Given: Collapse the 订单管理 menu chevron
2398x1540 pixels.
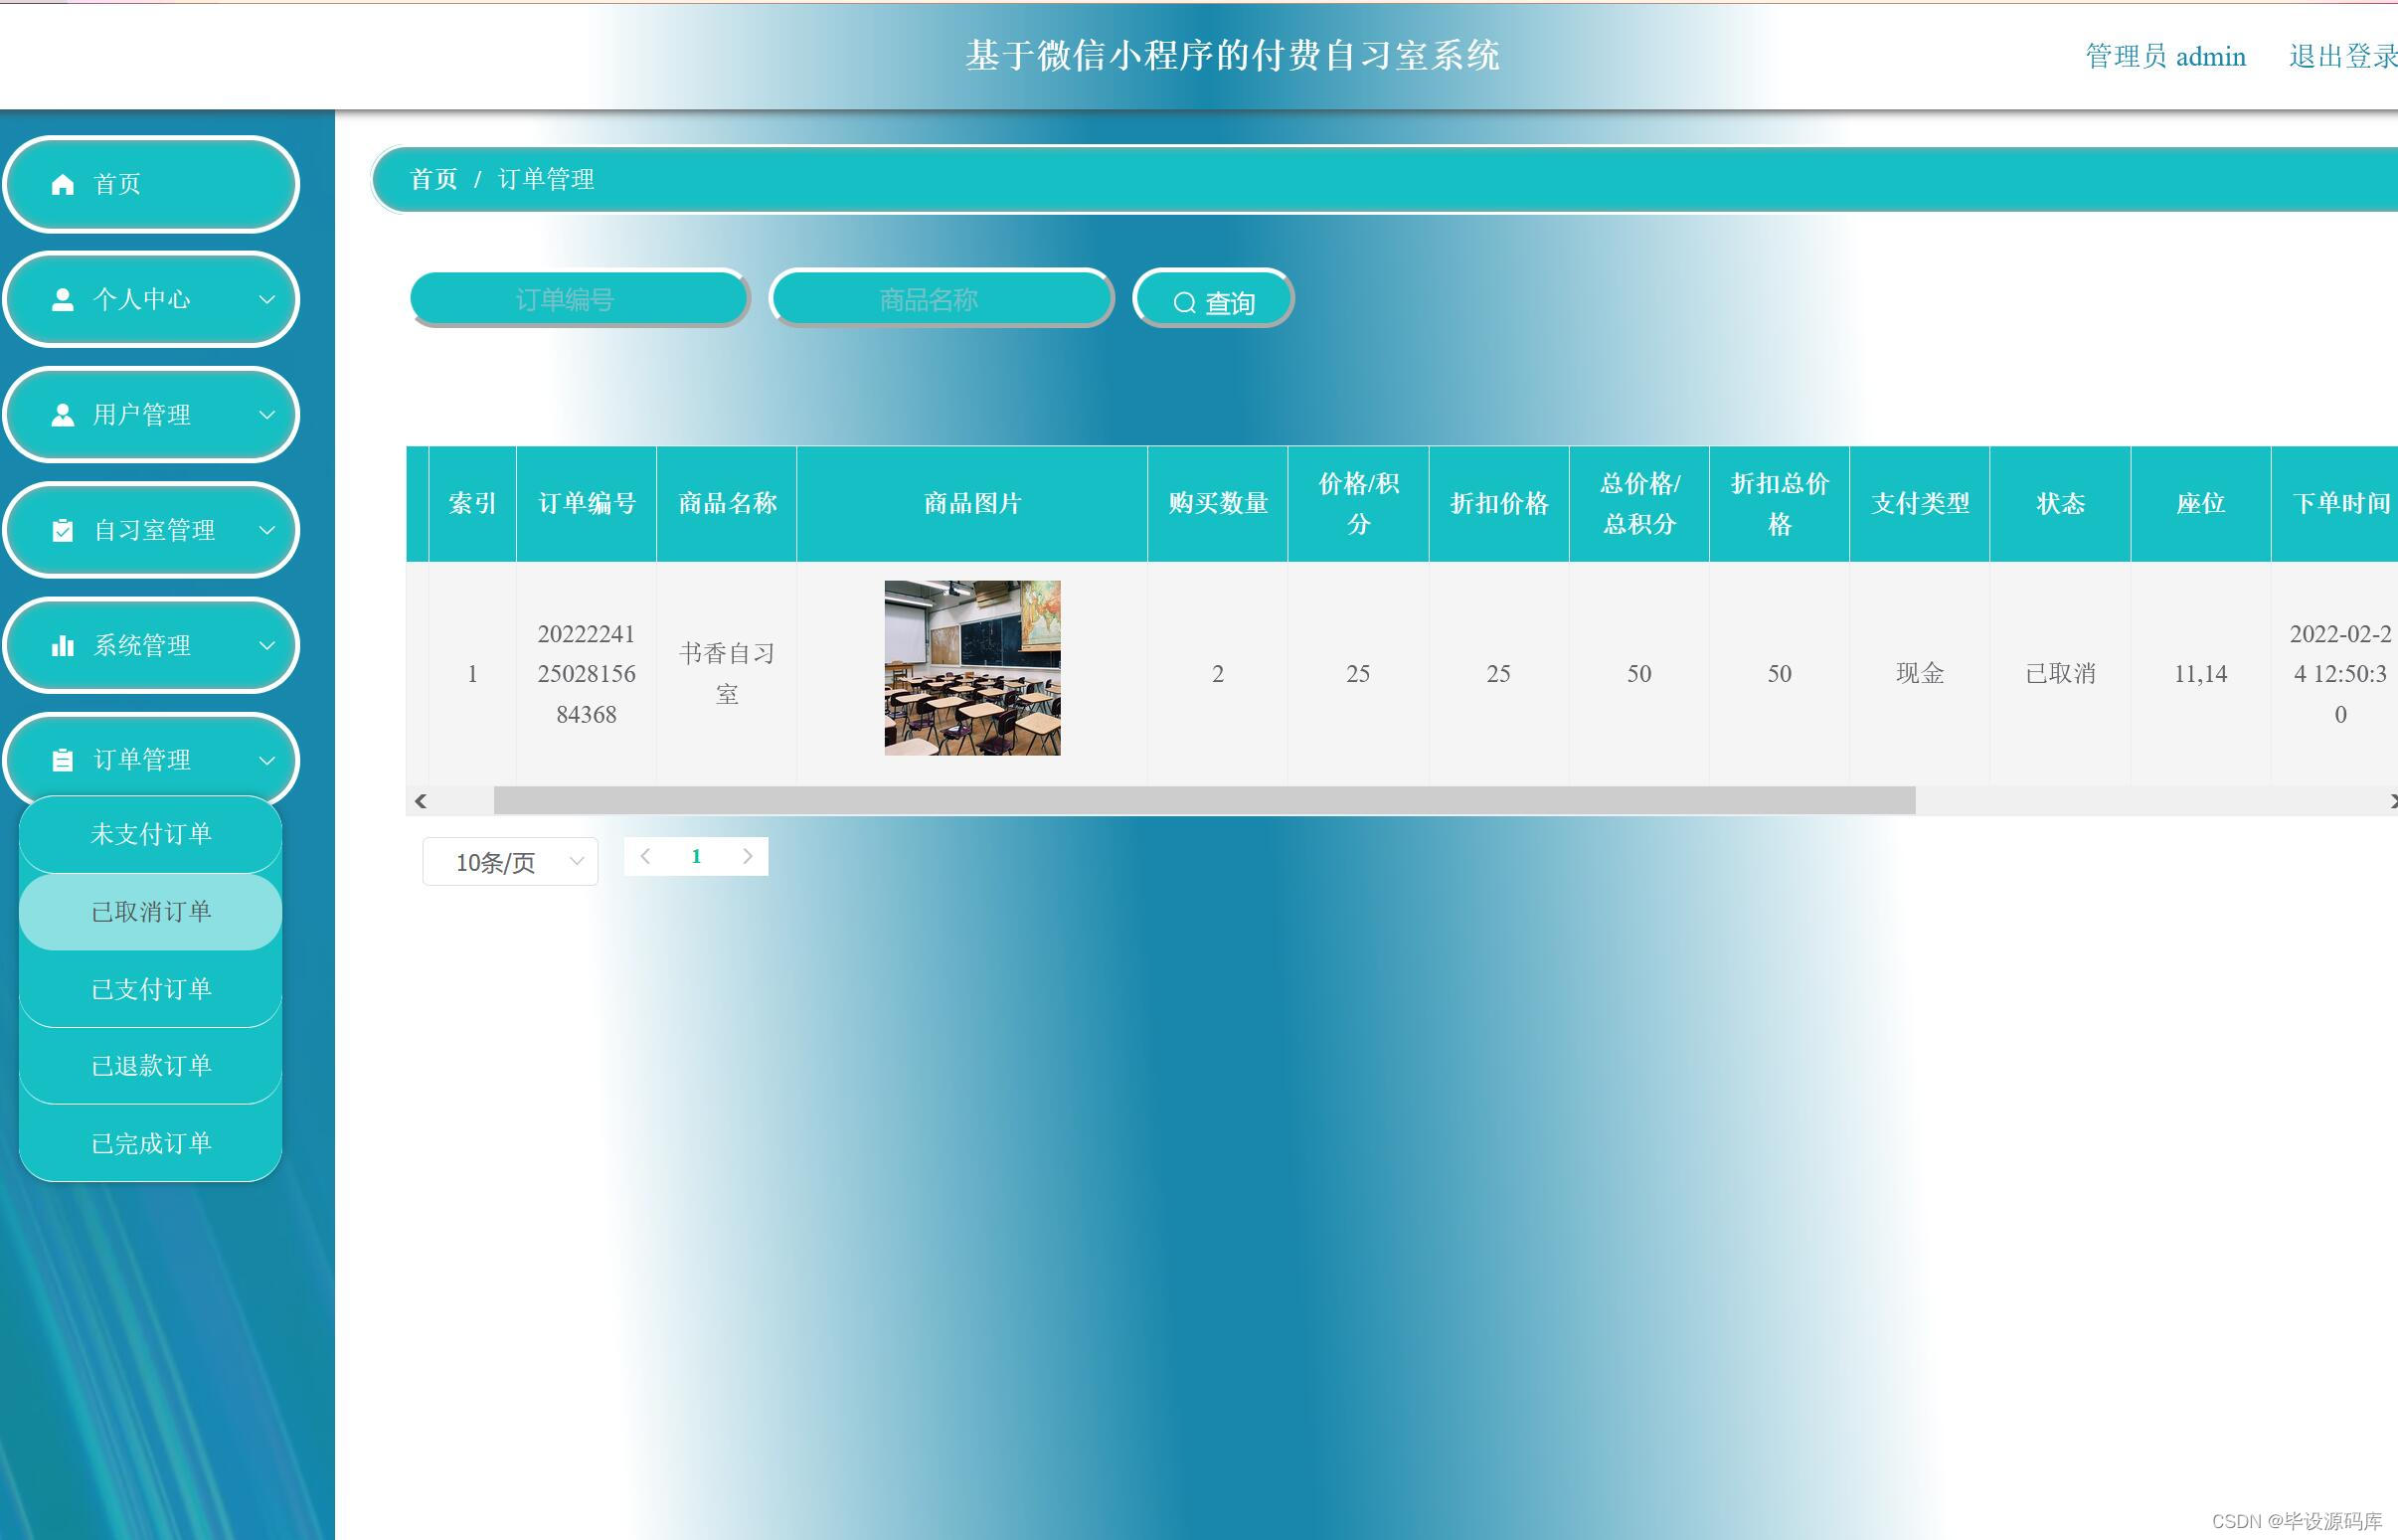Looking at the screenshot, I should click(267, 760).
